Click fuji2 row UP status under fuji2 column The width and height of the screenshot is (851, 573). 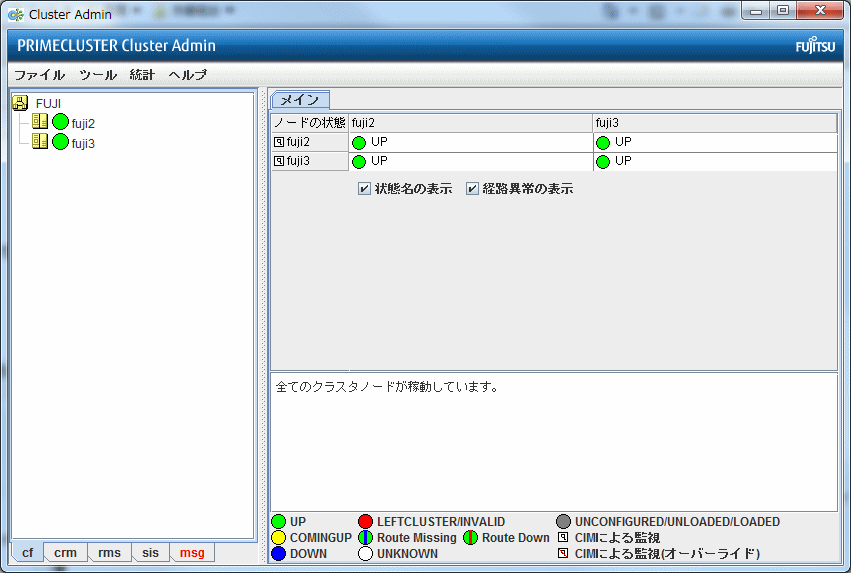[471, 142]
